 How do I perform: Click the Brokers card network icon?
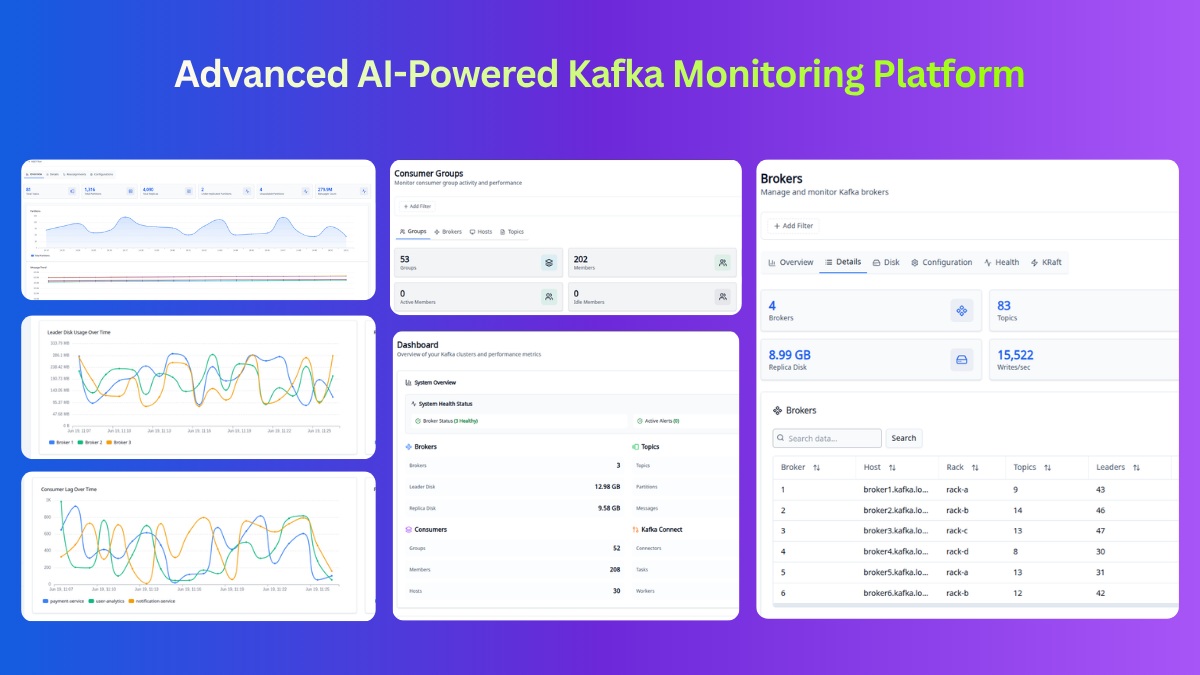click(x=962, y=311)
